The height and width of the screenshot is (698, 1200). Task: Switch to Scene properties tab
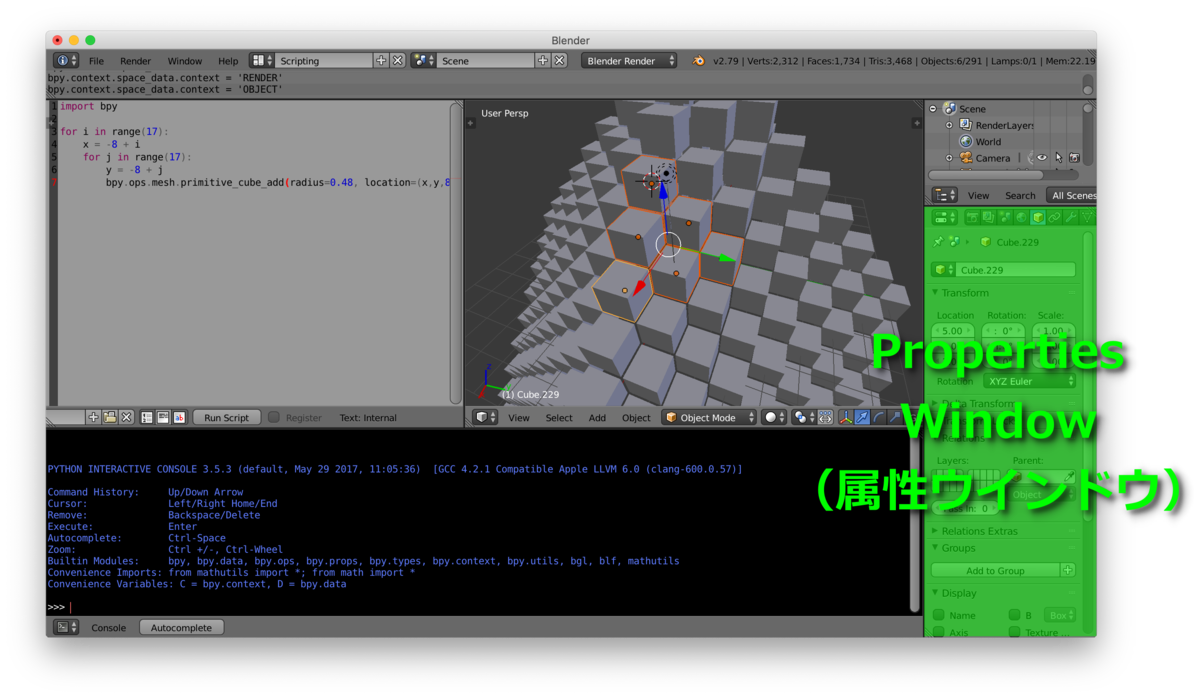(1005, 217)
